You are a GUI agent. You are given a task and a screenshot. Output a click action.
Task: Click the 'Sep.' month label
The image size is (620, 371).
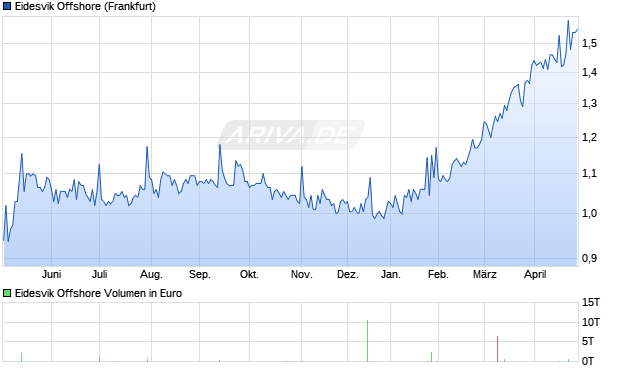point(200,274)
